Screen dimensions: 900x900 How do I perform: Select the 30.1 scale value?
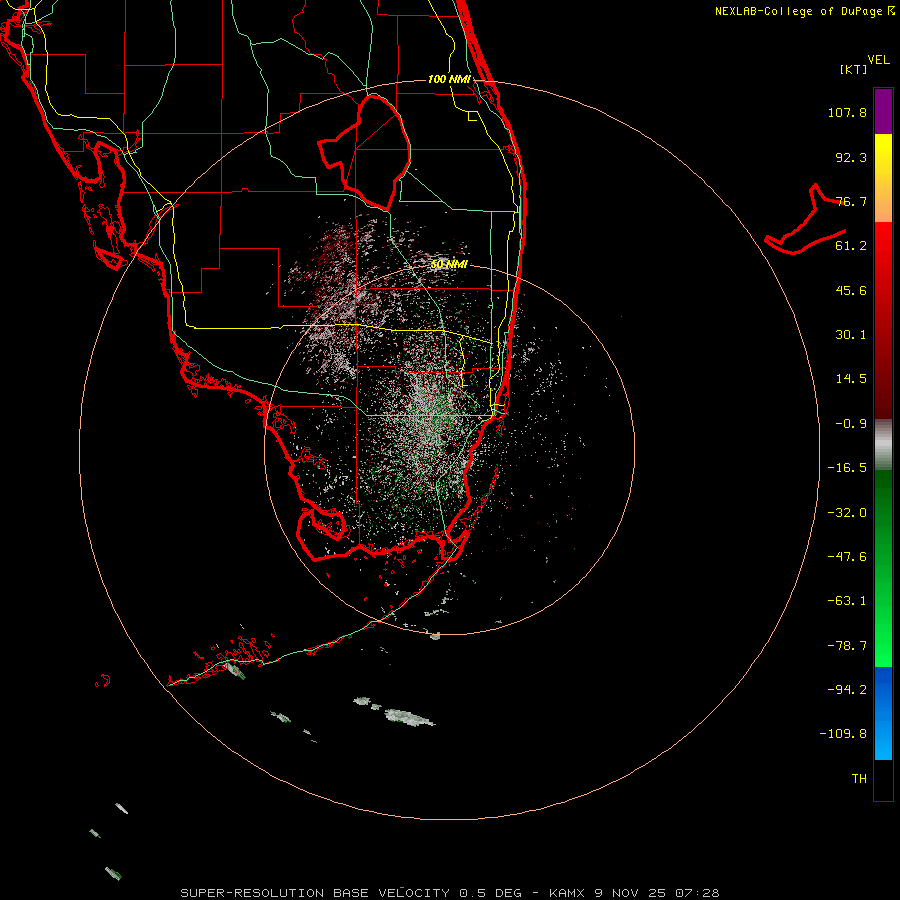[x=851, y=335]
